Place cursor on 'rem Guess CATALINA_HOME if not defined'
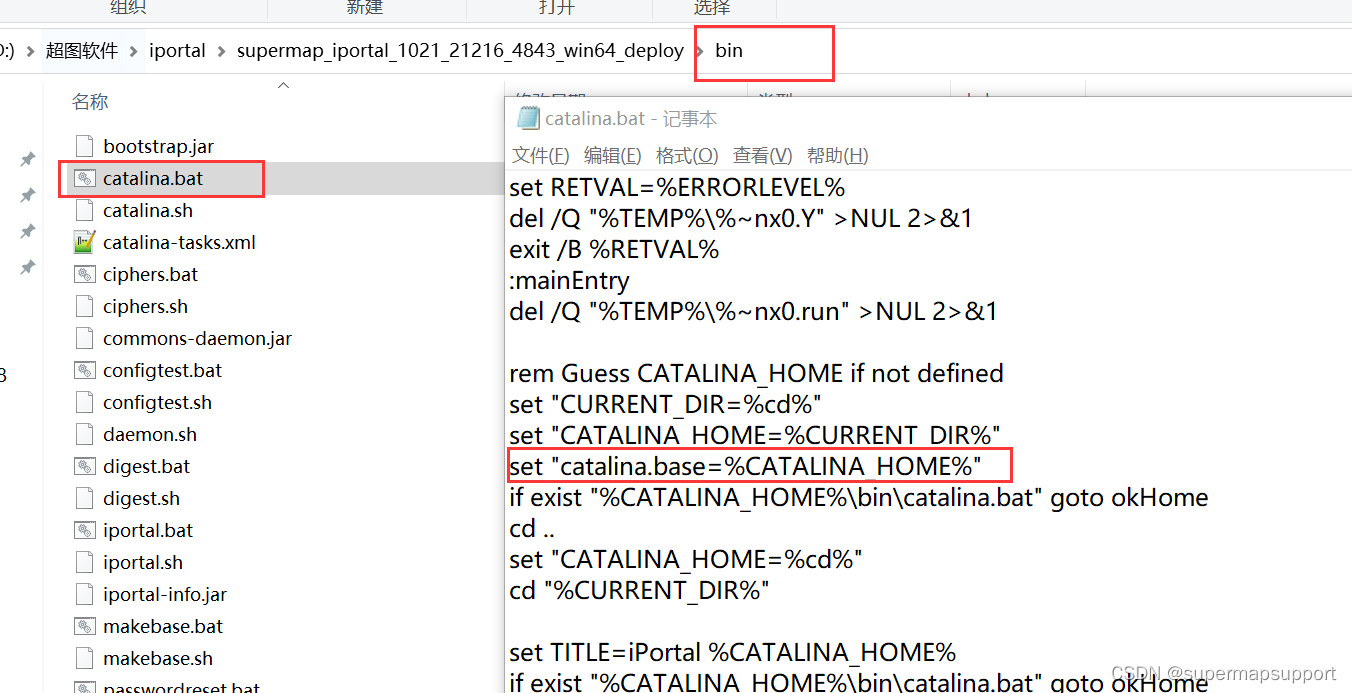Screen dimensions: 1352x693 (x=756, y=373)
